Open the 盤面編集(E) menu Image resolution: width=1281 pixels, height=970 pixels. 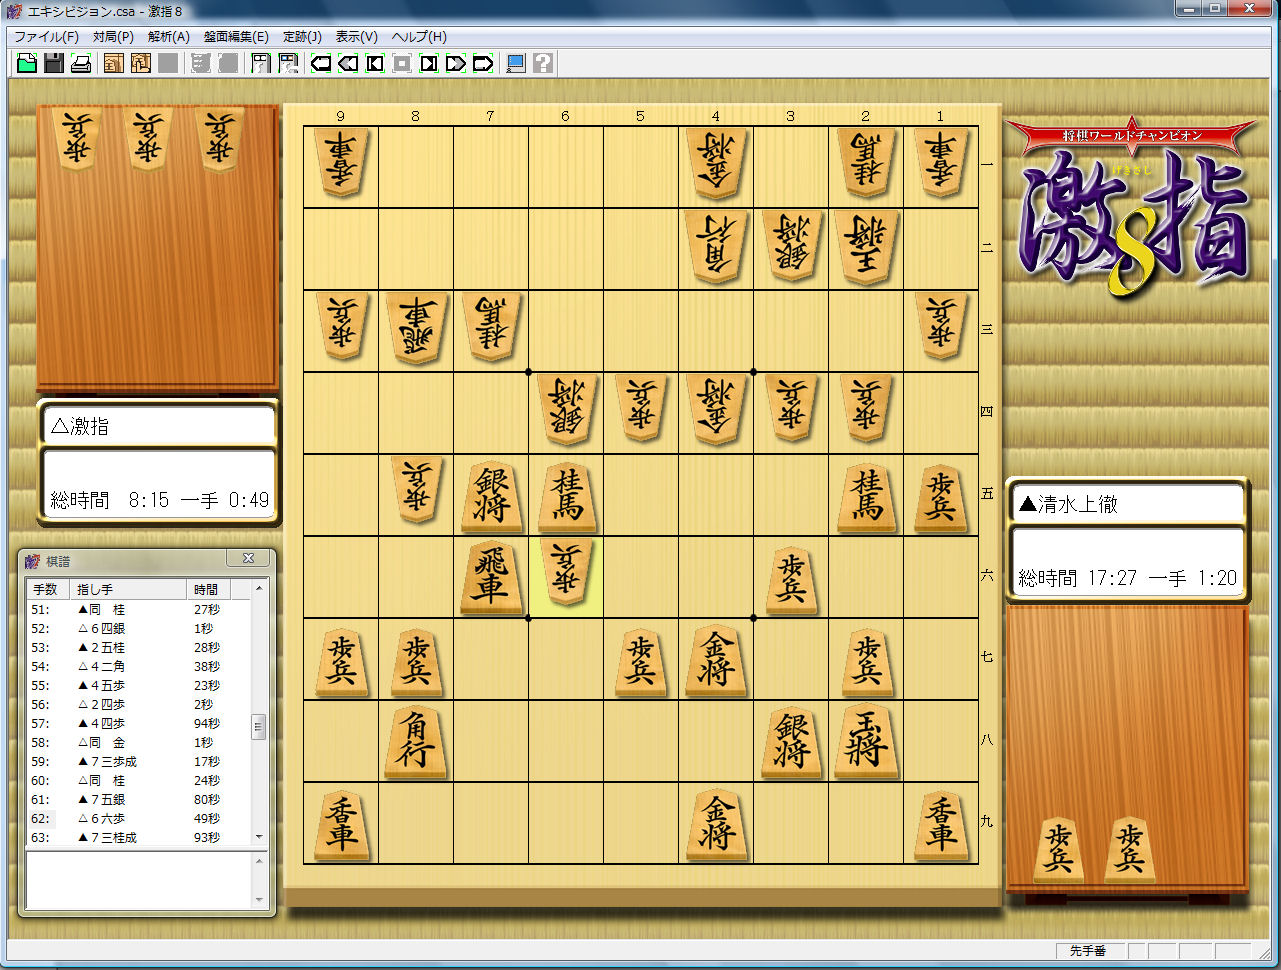coord(236,37)
